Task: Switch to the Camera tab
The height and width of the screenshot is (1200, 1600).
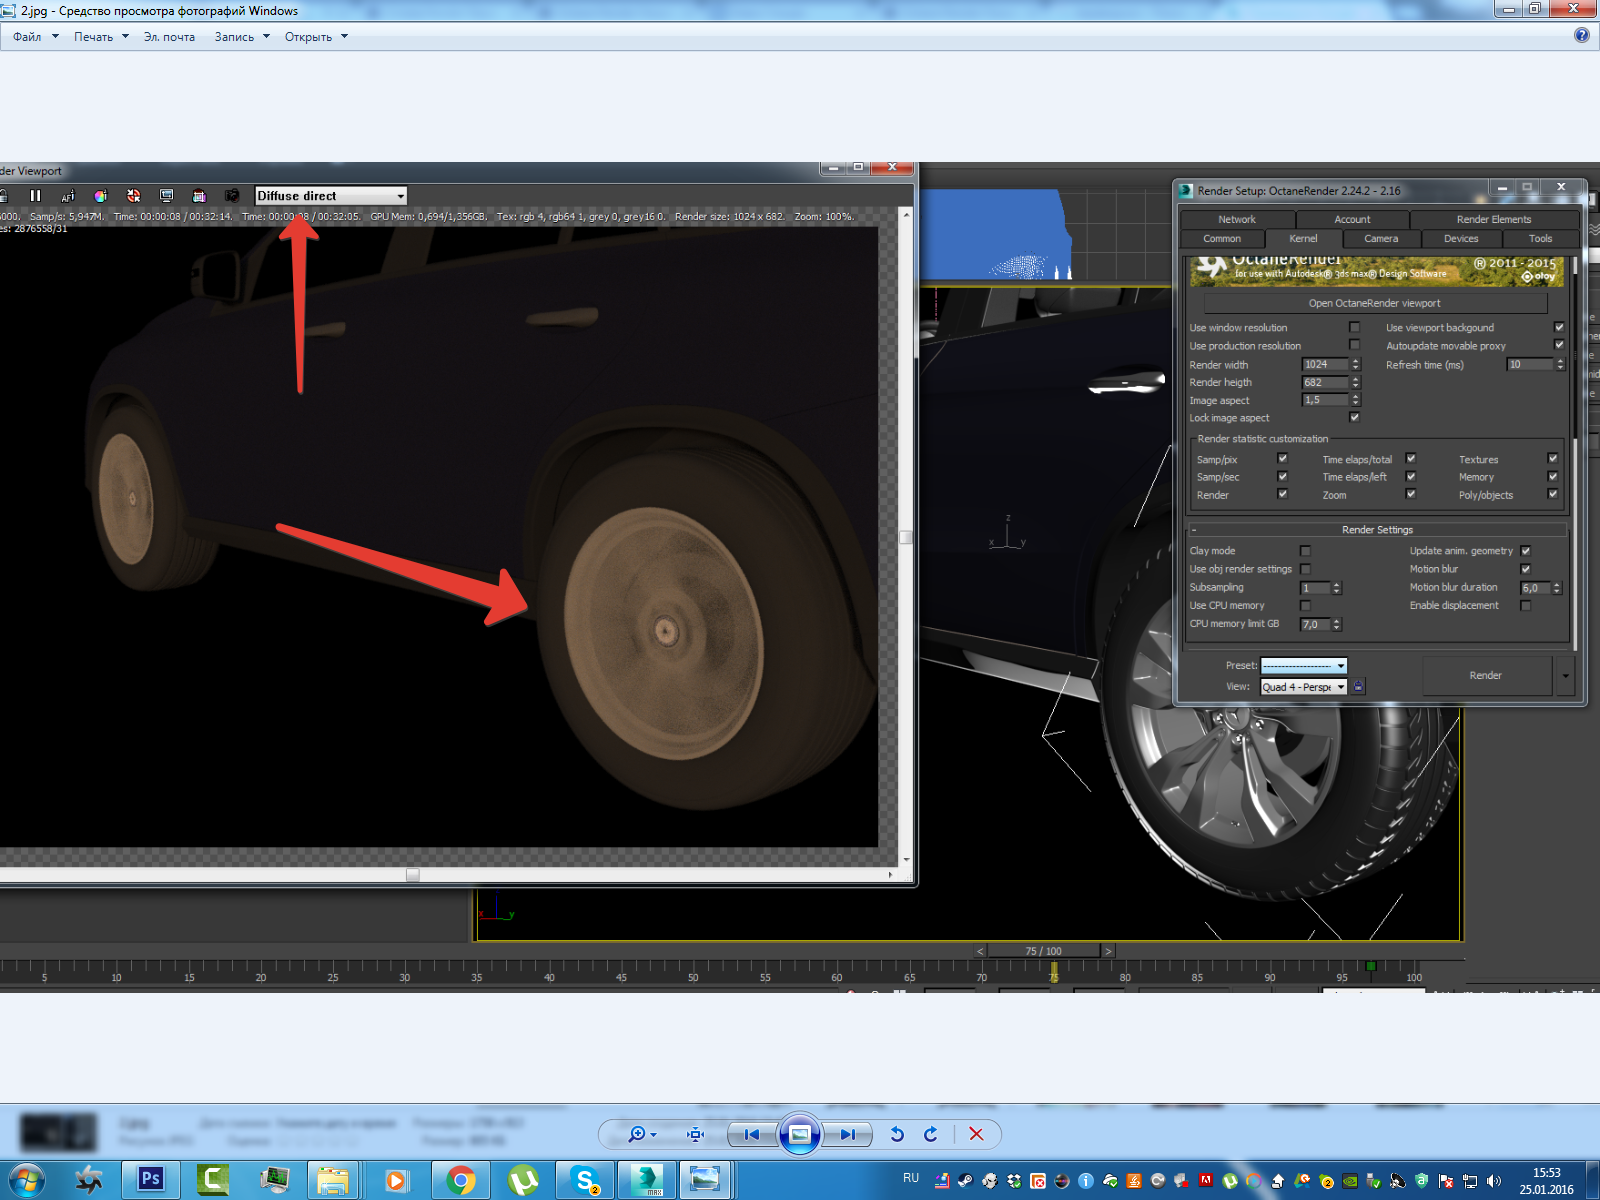Action: [1380, 239]
